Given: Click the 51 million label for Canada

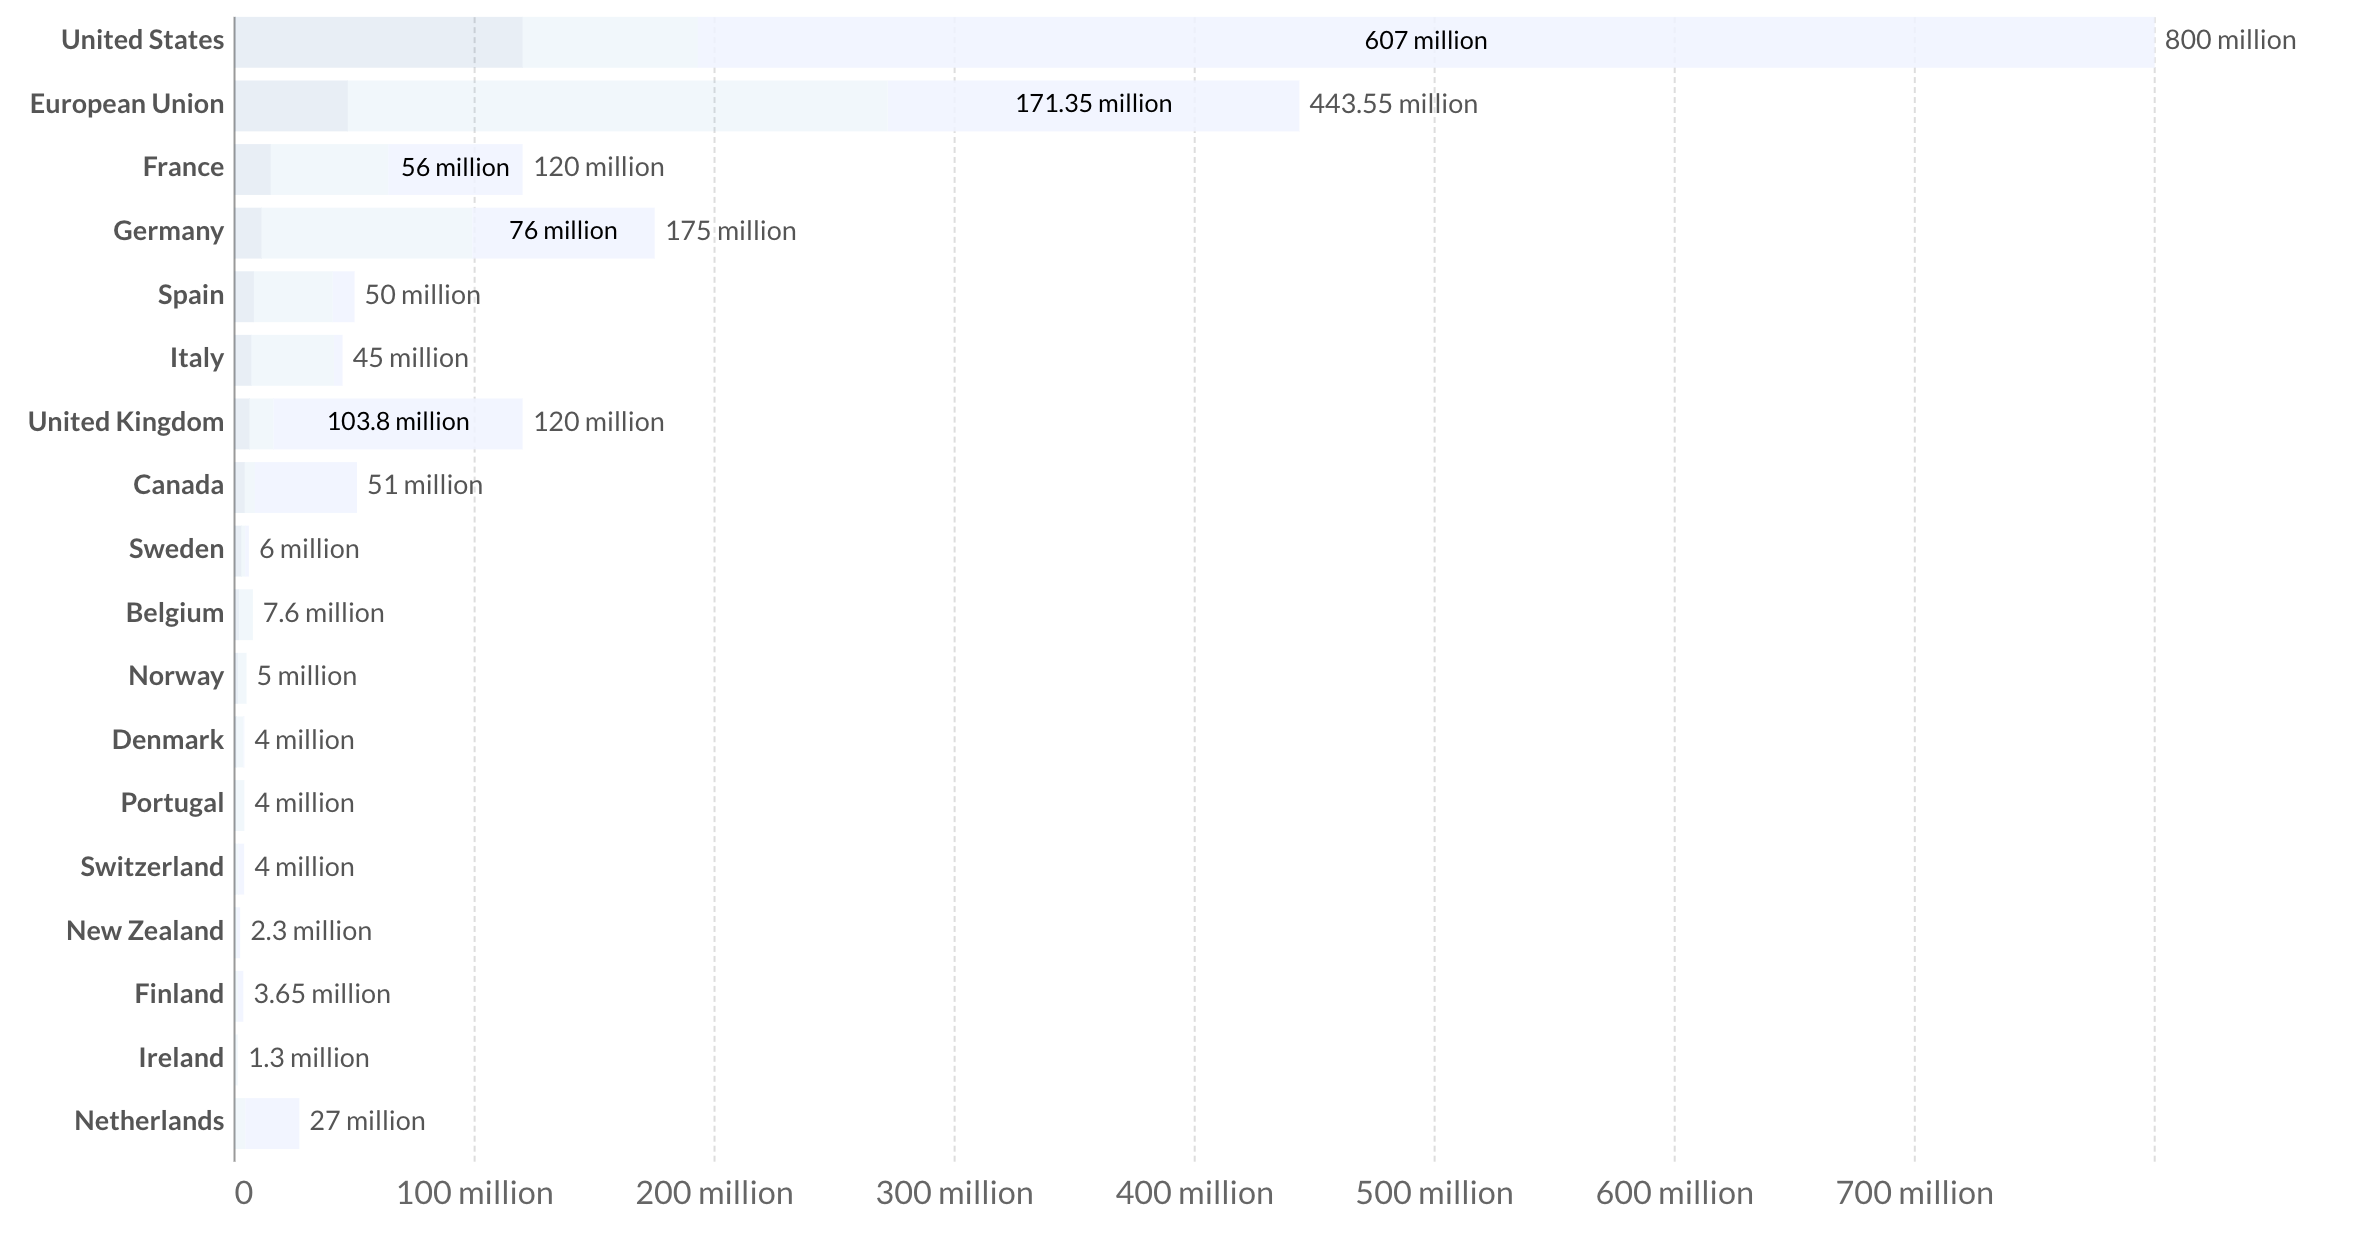Looking at the screenshot, I should 425,485.
